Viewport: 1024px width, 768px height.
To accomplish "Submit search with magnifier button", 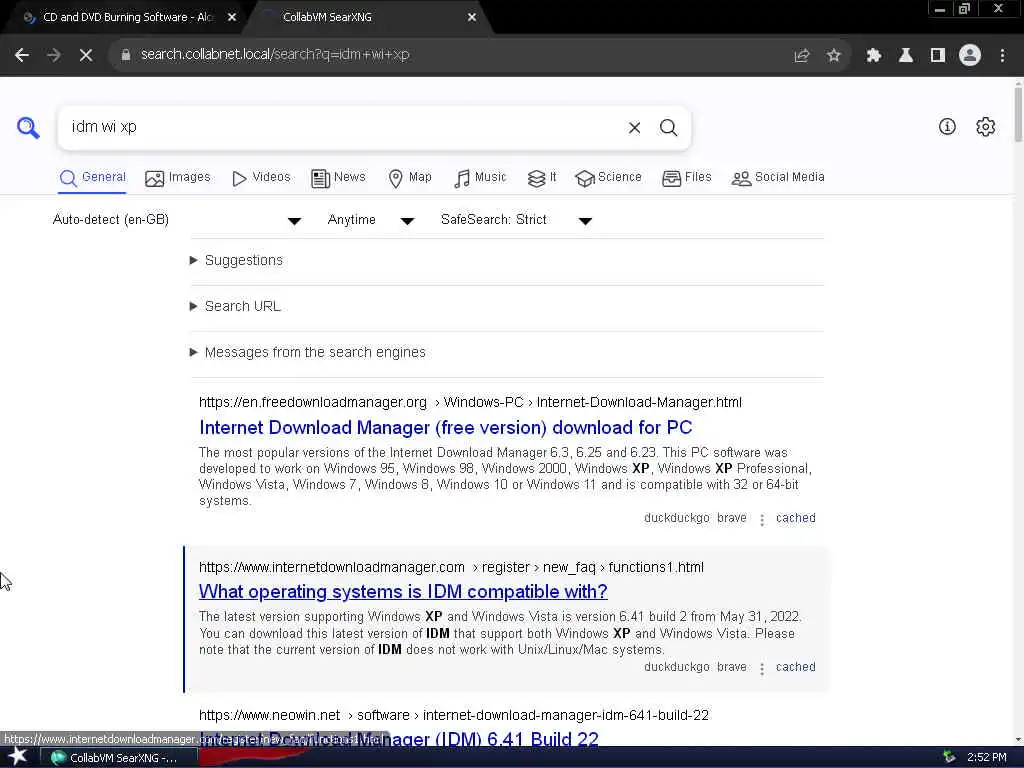I will click(668, 128).
